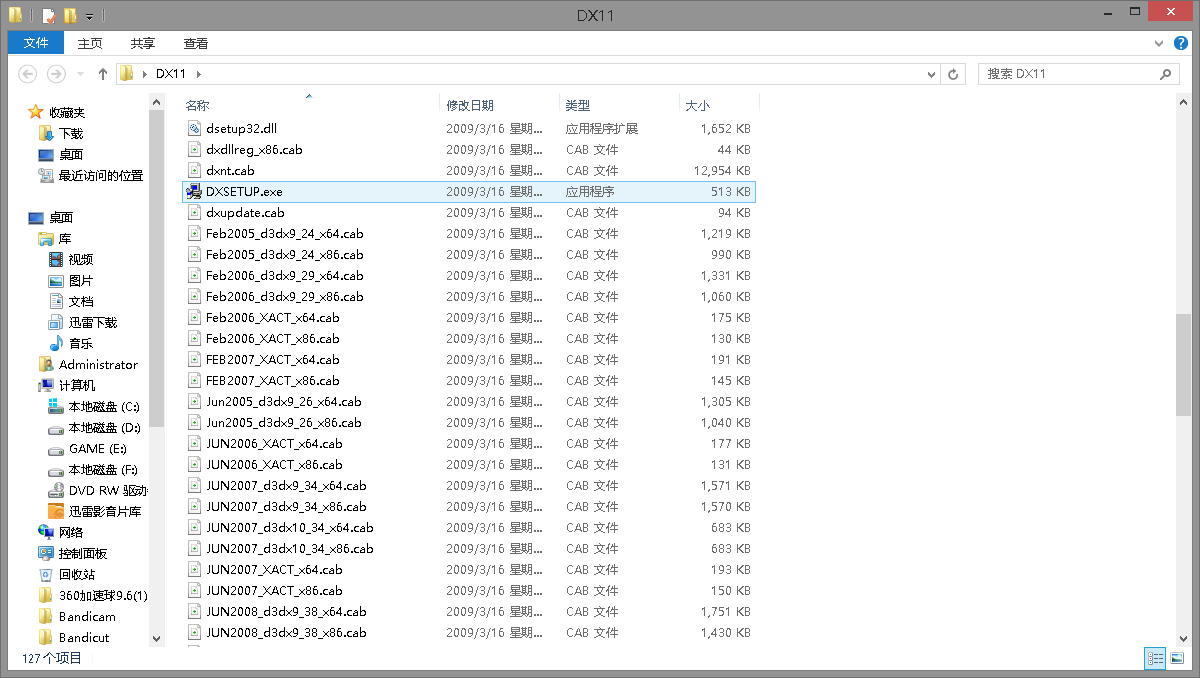Click the new folder quick access icon

pyautogui.click(x=70, y=15)
